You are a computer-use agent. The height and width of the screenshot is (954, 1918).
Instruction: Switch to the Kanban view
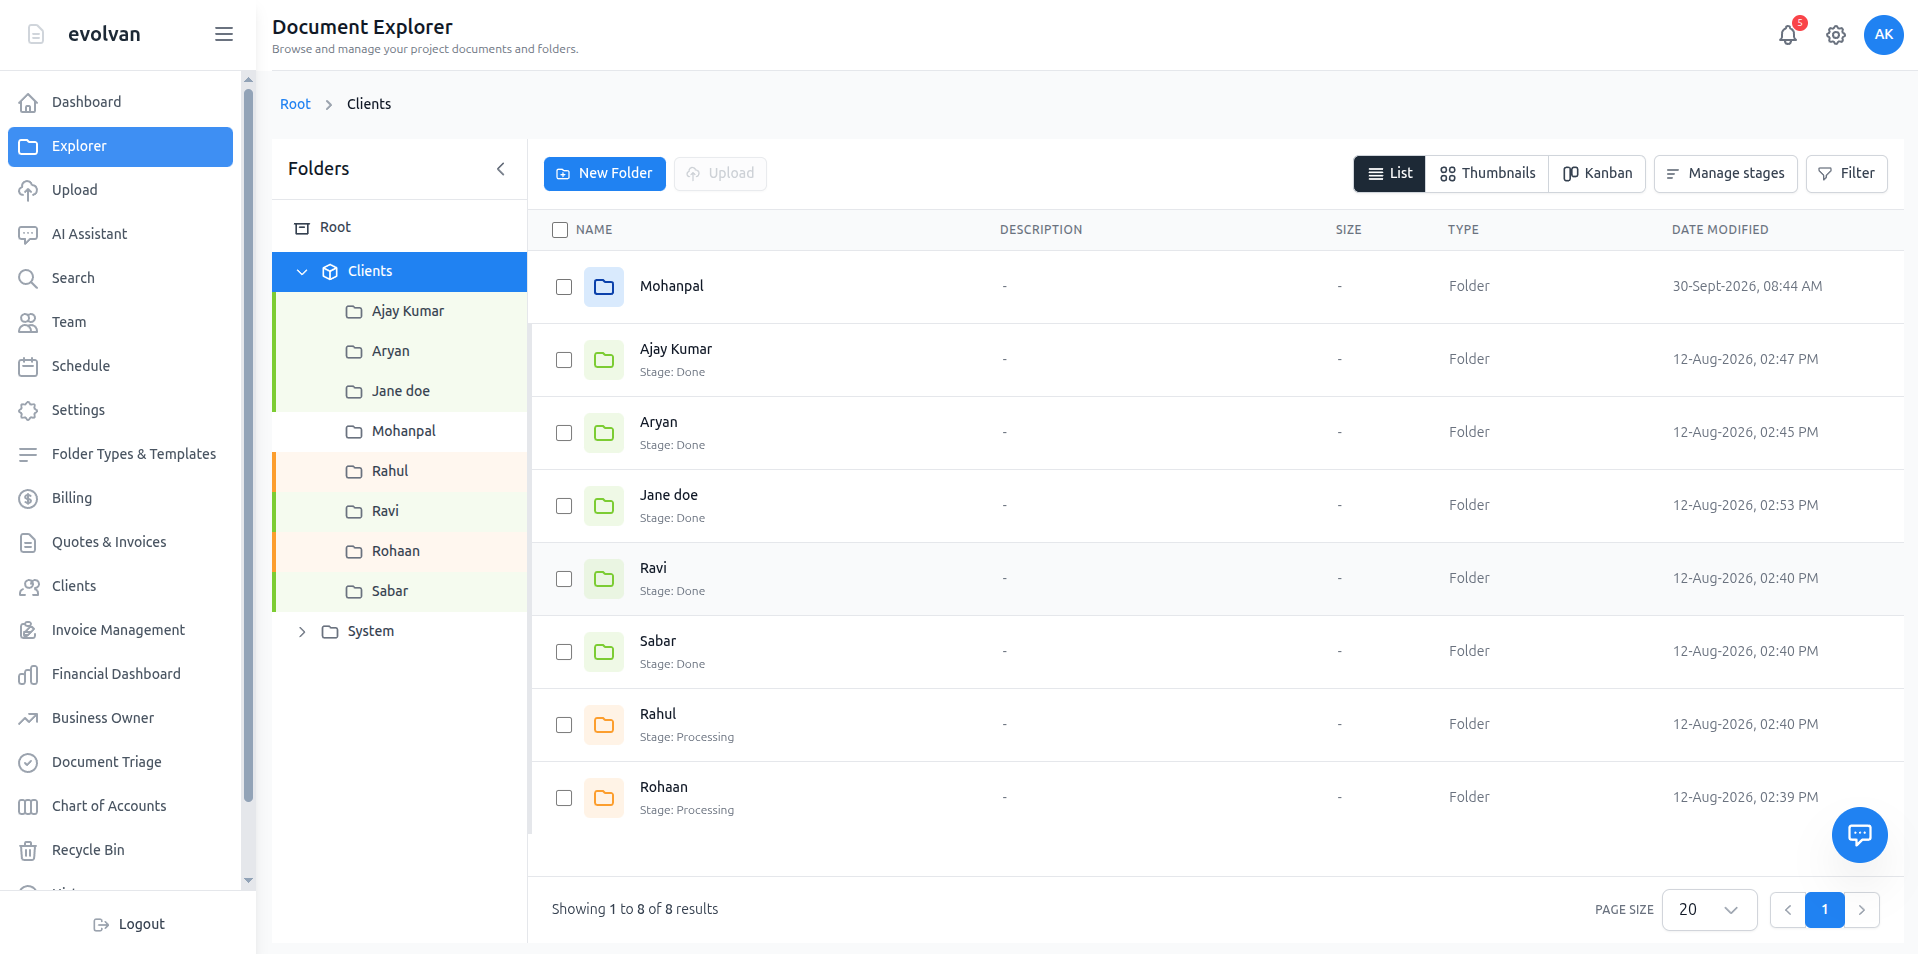[1597, 174]
